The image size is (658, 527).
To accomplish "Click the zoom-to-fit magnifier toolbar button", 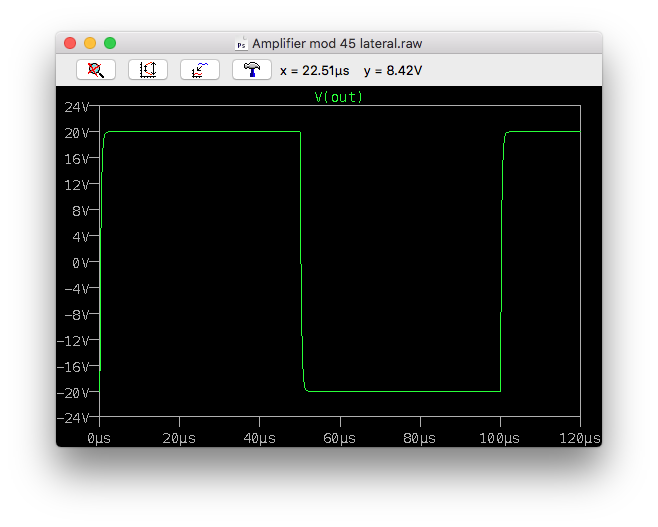I will (x=96, y=70).
